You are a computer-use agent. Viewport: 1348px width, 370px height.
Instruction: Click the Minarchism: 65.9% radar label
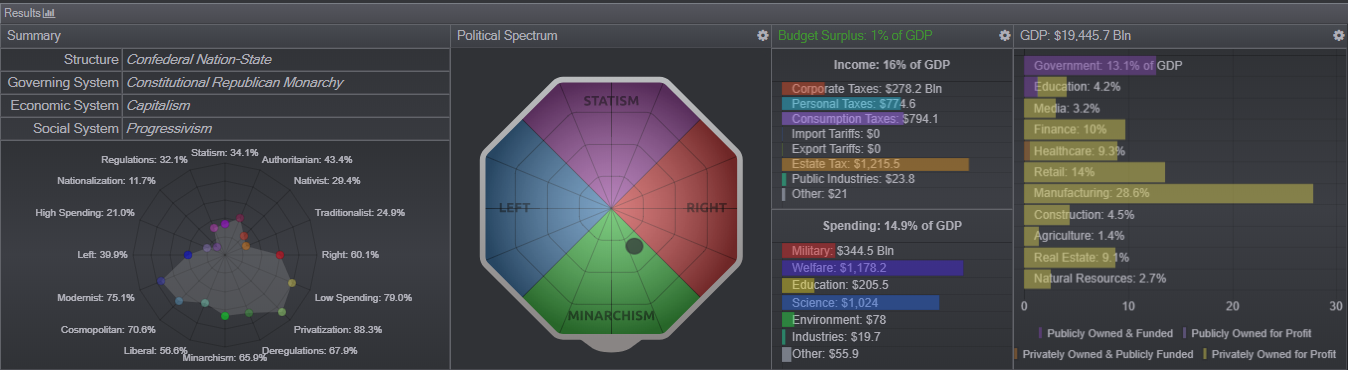225,357
